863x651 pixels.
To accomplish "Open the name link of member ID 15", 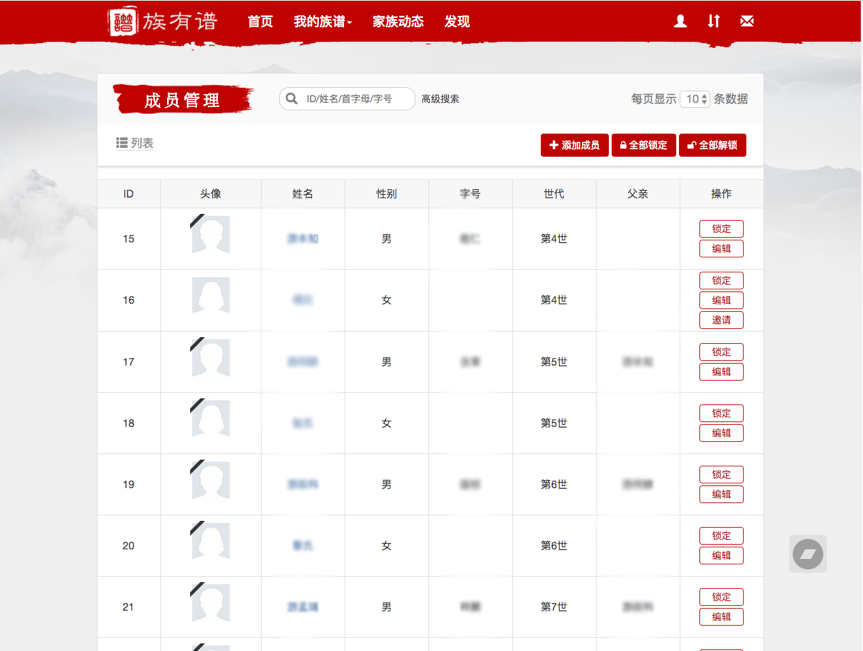I will pos(303,238).
